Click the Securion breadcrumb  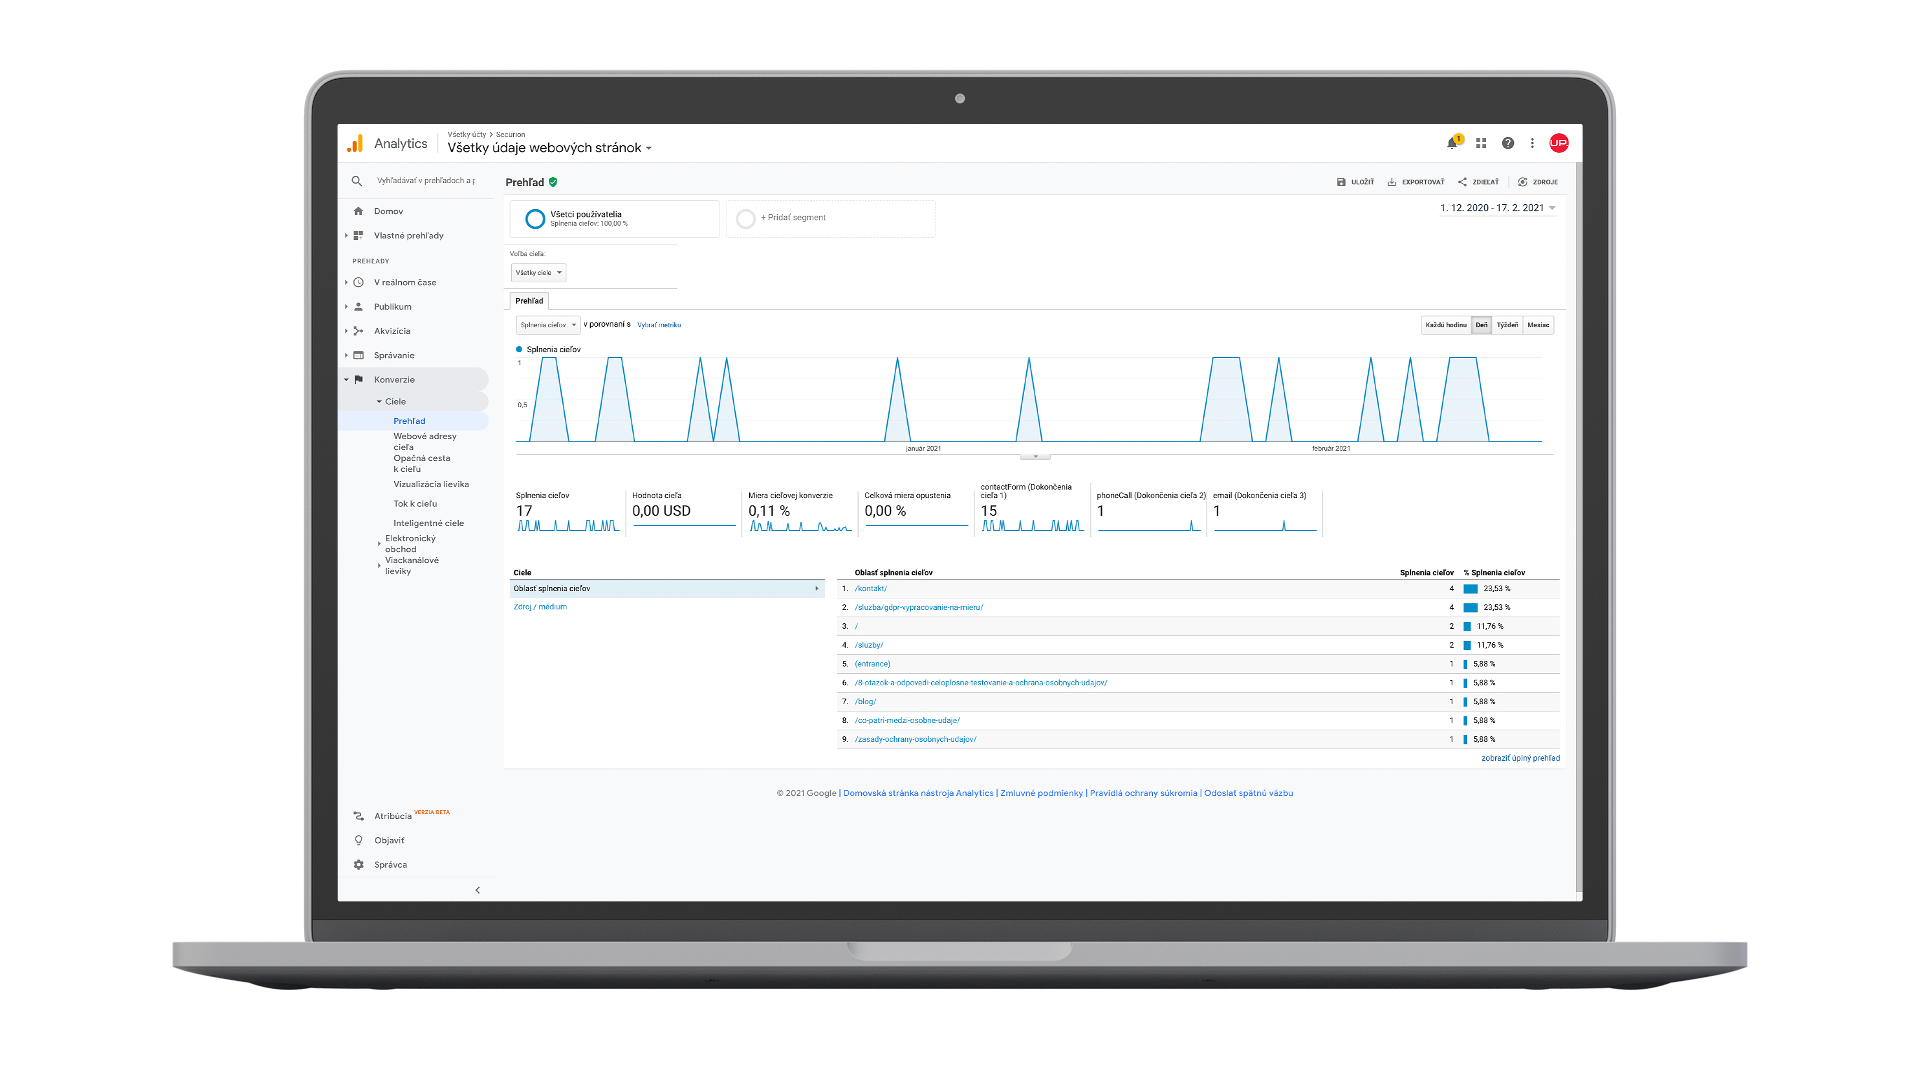coord(510,134)
